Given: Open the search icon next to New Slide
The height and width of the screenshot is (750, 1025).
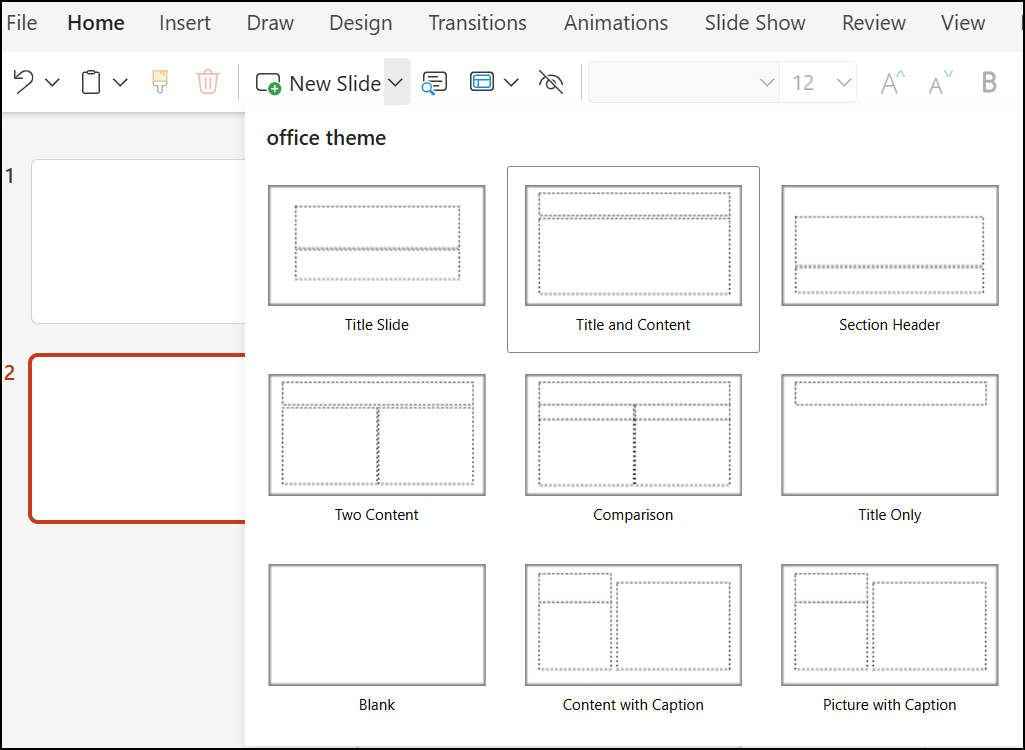Looking at the screenshot, I should (x=434, y=83).
